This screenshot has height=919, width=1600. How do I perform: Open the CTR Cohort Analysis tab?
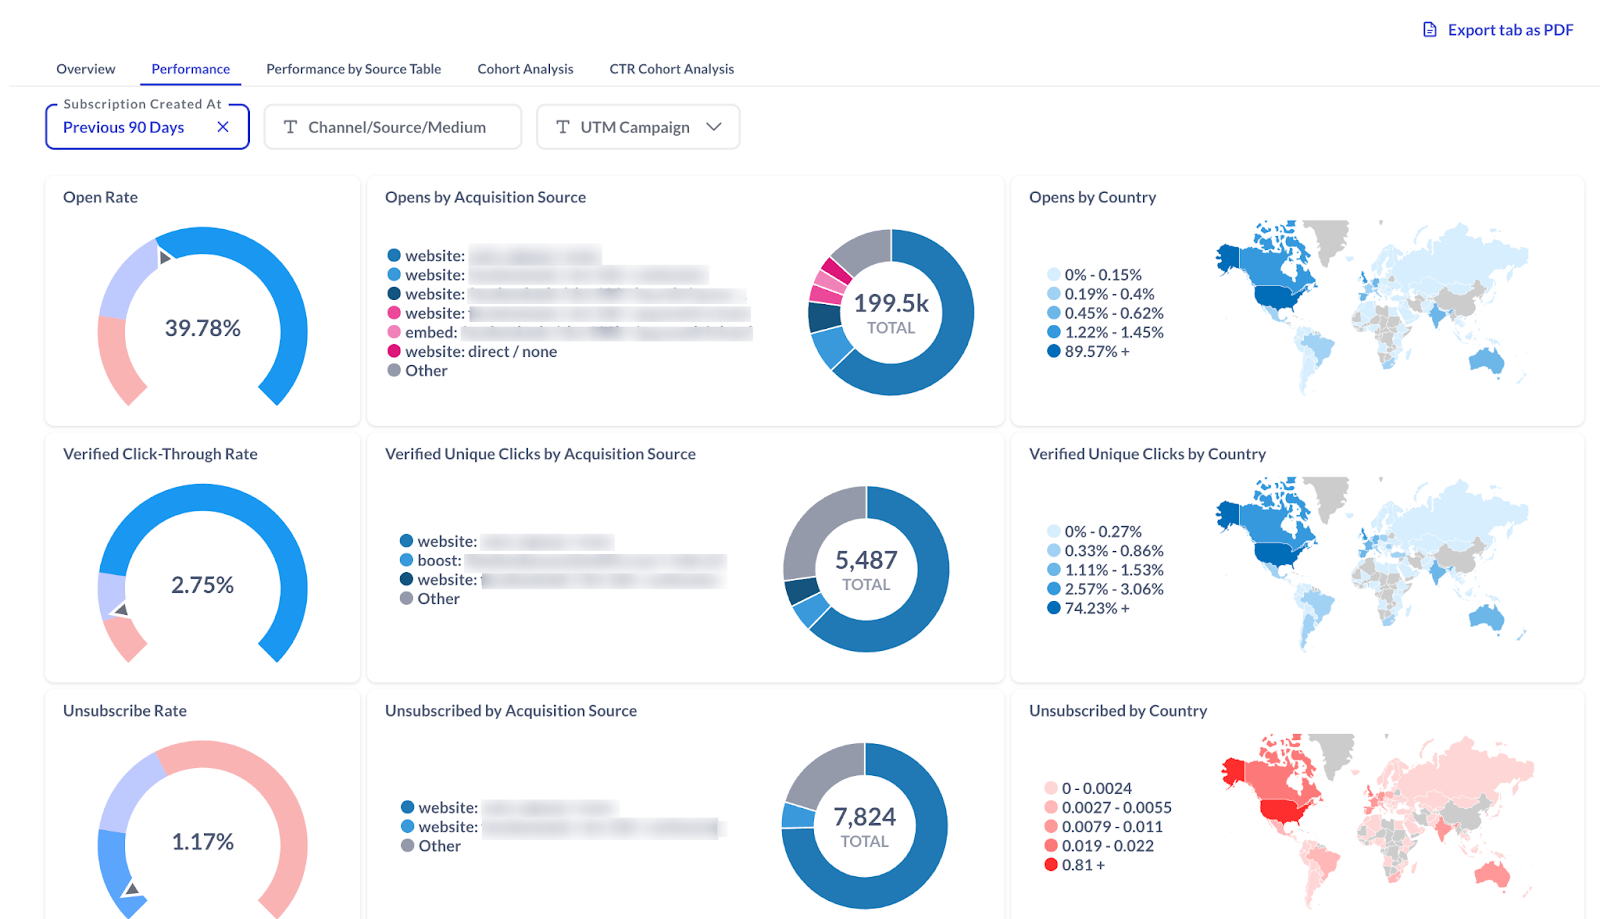(671, 69)
